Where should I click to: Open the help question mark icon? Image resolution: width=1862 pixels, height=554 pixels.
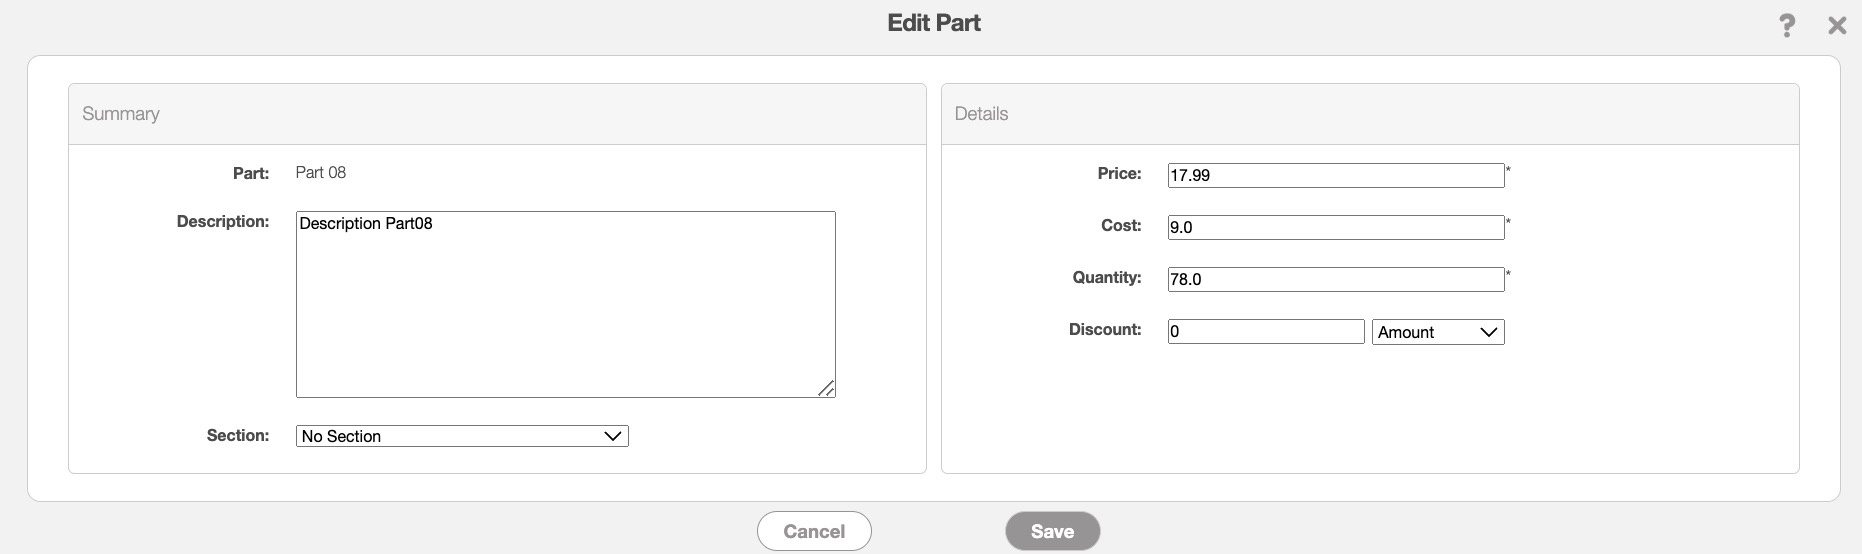point(1787,26)
